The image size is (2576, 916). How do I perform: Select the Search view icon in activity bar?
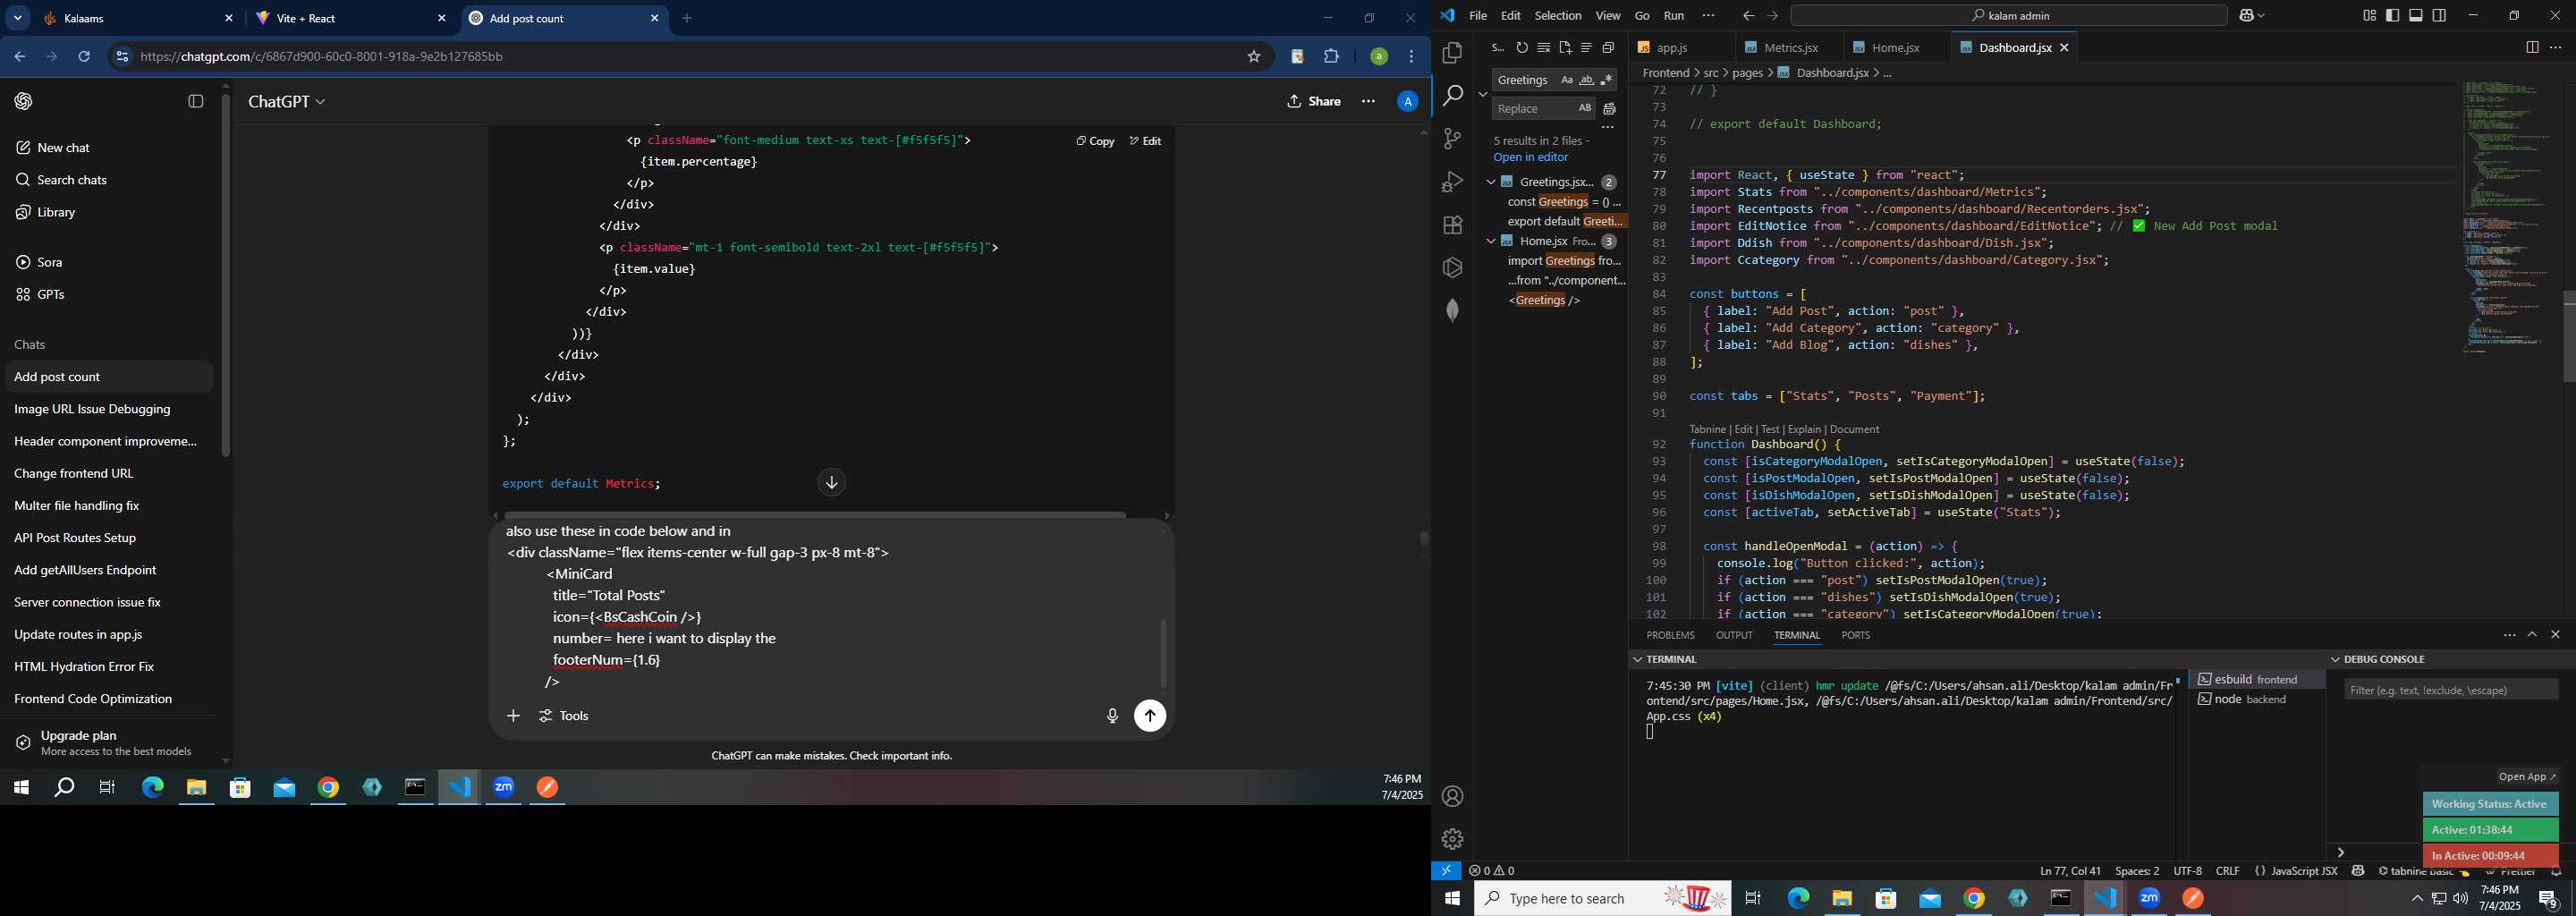click(x=1452, y=95)
